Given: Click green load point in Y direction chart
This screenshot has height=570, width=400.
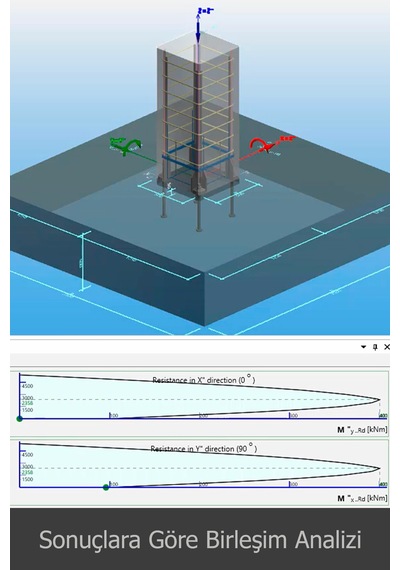Looking at the screenshot, I should click(106, 487).
